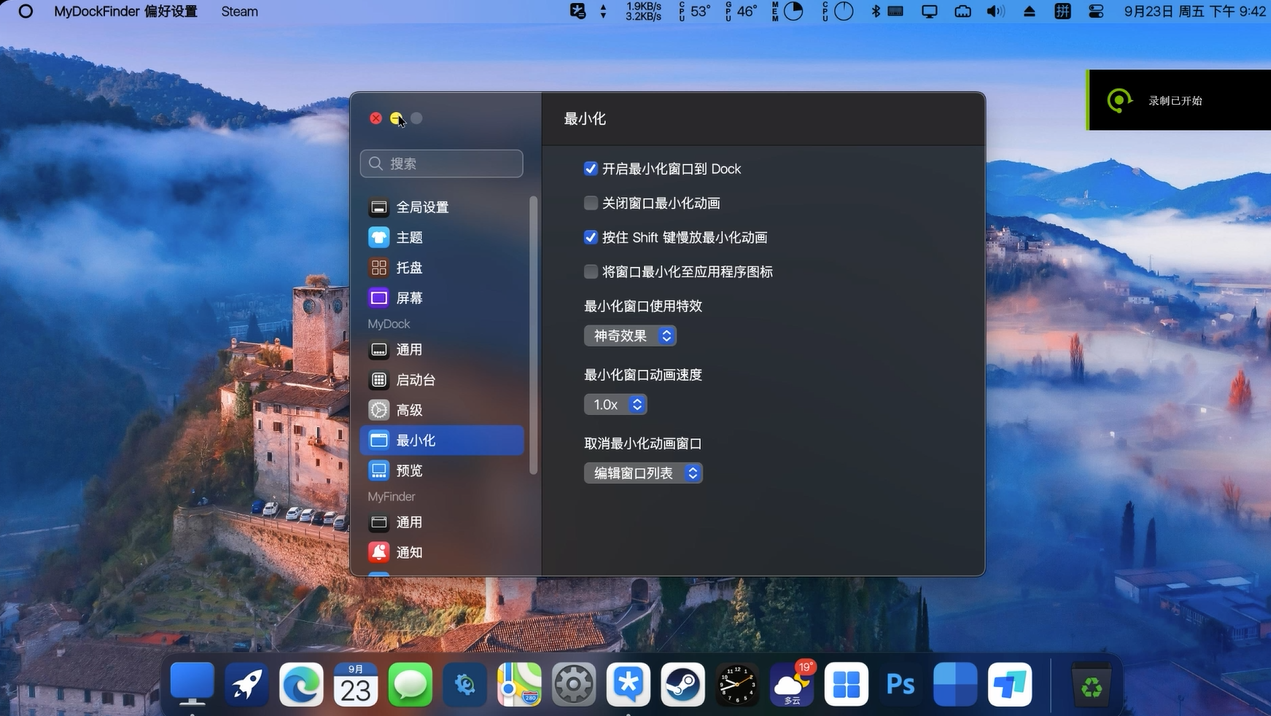Open the Steam menu in menu bar
This screenshot has width=1271, height=716.
click(239, 12)
